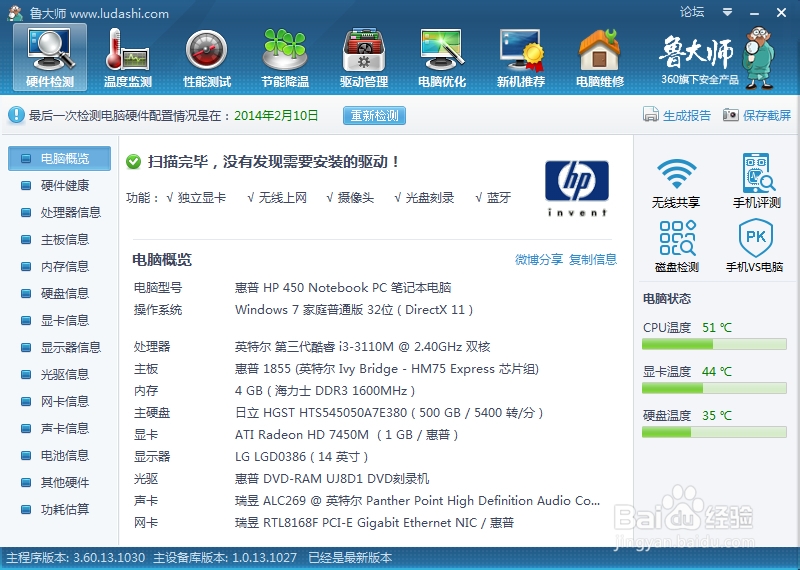Open 手机VS电脑 PK shield icon

[x=755, y=246]
